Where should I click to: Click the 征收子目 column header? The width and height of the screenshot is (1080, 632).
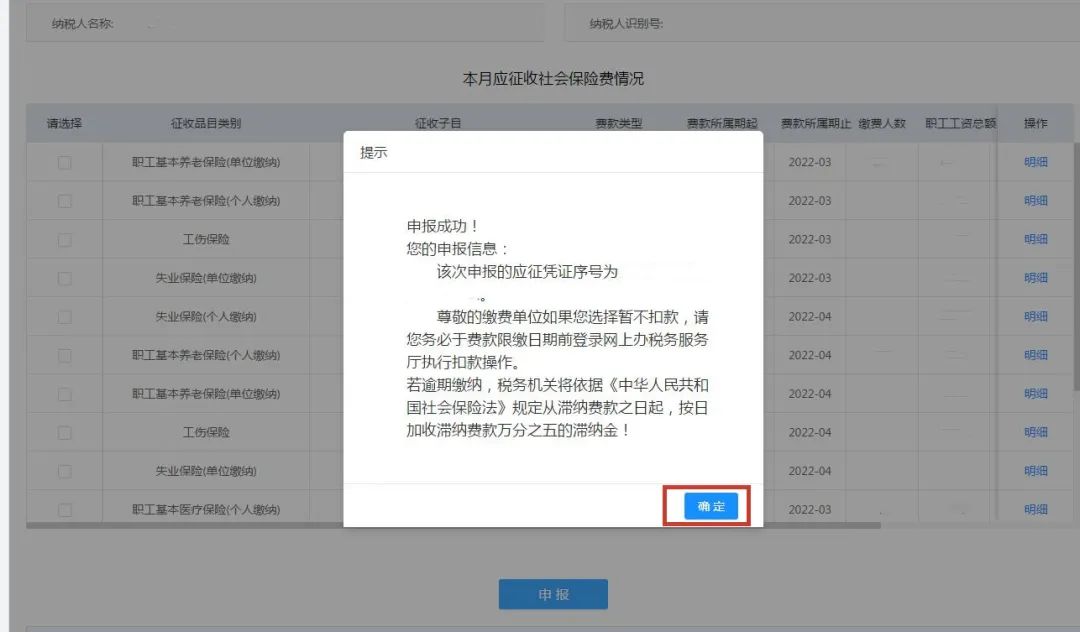pos(438,123)
